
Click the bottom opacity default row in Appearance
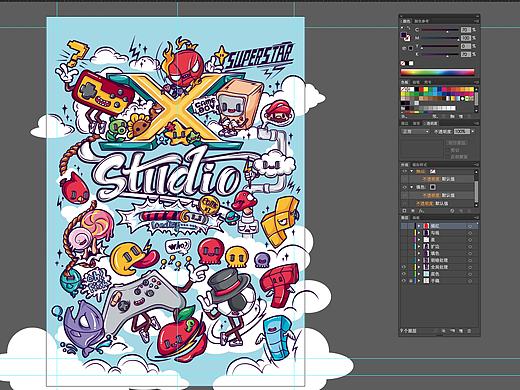(x=432, y=204)
